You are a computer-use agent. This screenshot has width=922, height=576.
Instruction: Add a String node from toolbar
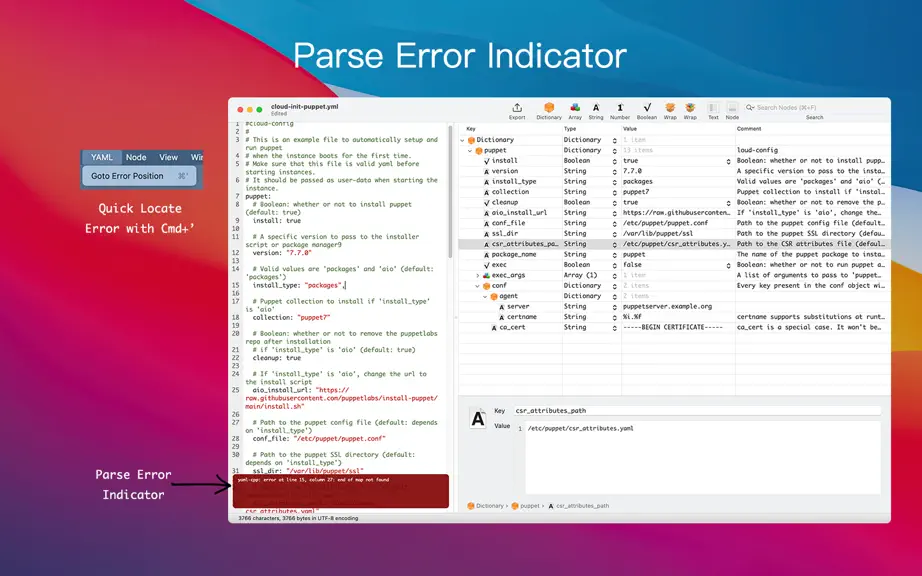click(x=596, y=108)
